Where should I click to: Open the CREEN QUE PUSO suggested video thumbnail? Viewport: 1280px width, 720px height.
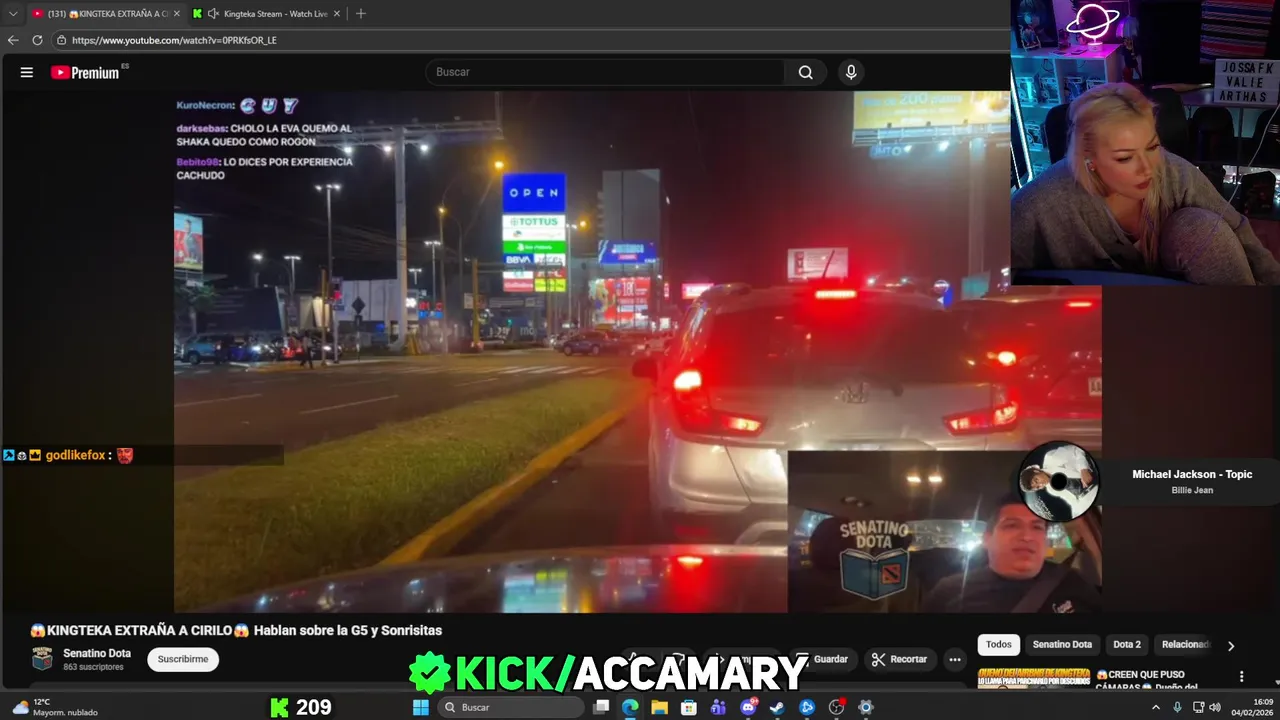pos(1034,678)
